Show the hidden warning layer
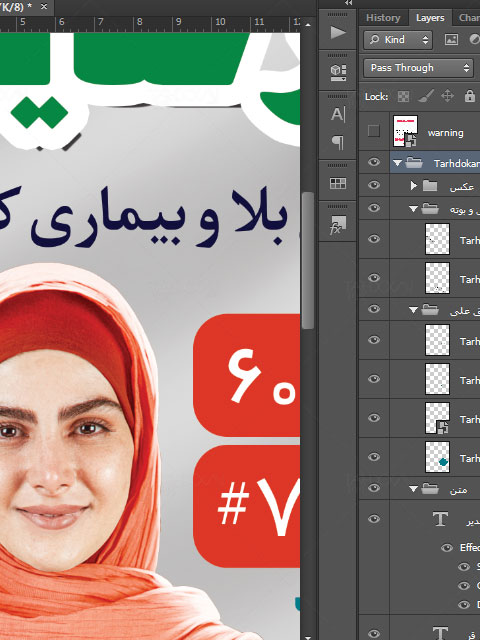Viewport: 480px width, 640px height. 373,131
